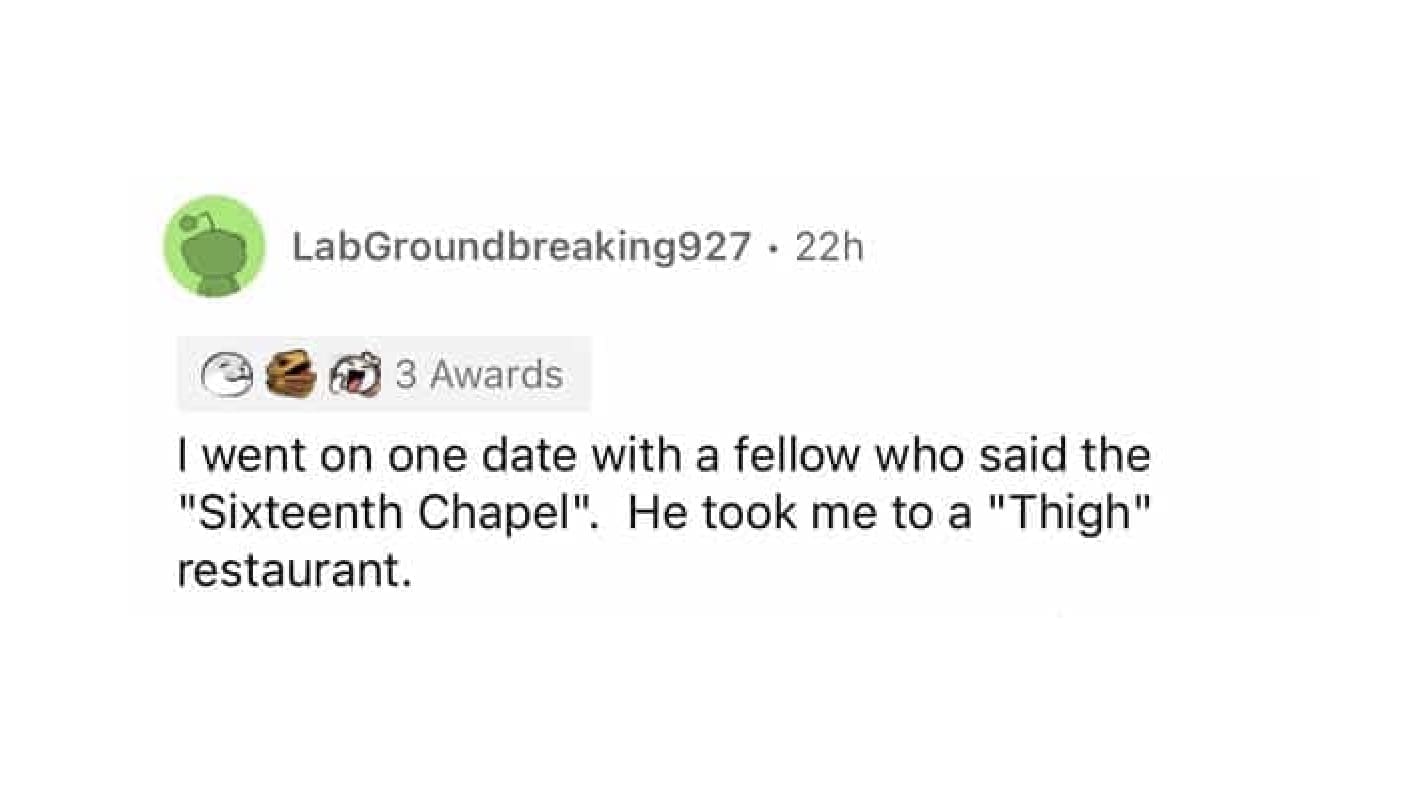Open the 3 Awards label
1404x798 pixels.
tap(479, 375)
